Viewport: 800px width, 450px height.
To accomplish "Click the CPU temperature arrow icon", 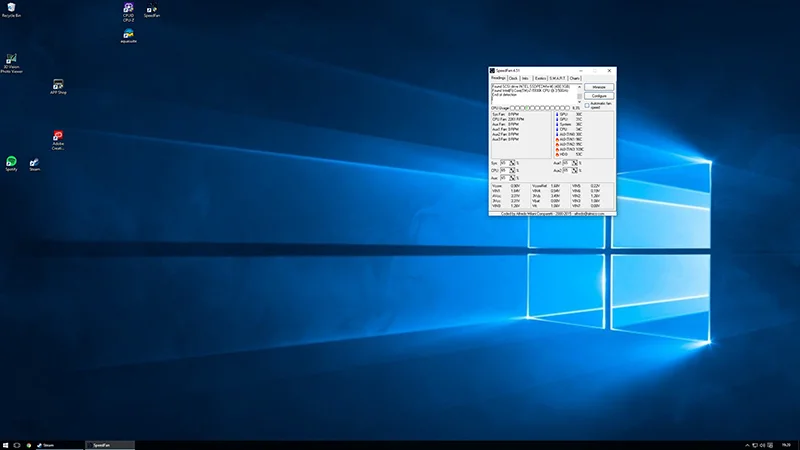I will [x=557, y=129].
